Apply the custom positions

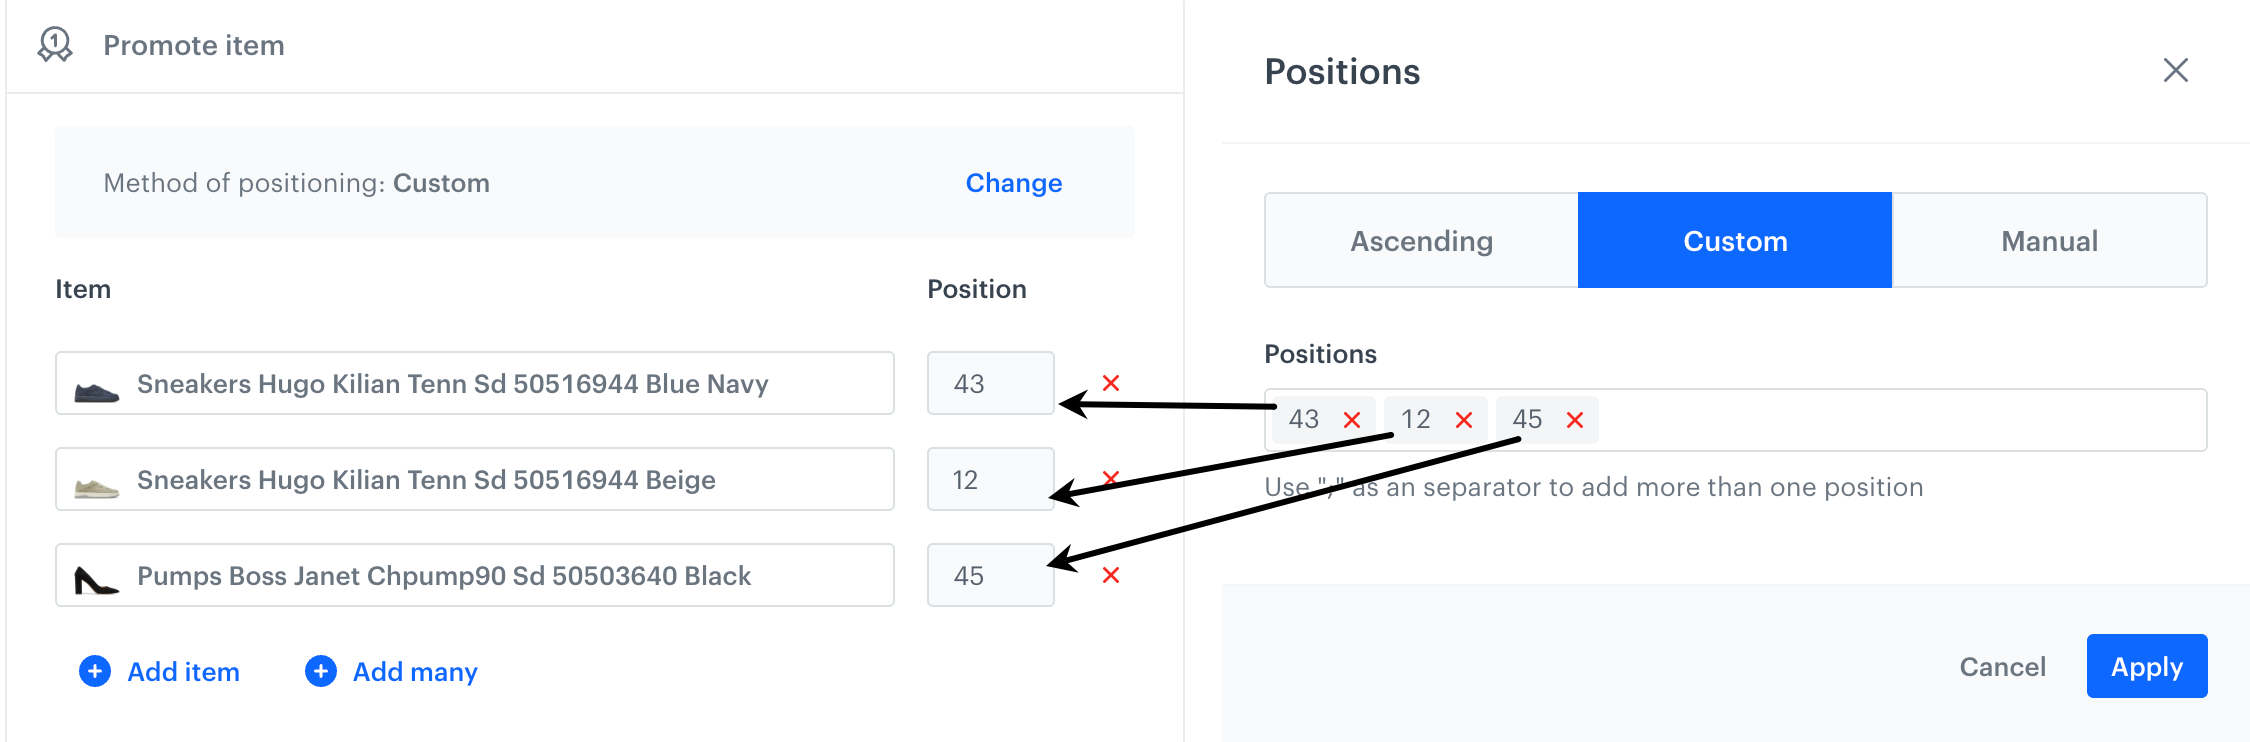tap(2146, 666)
